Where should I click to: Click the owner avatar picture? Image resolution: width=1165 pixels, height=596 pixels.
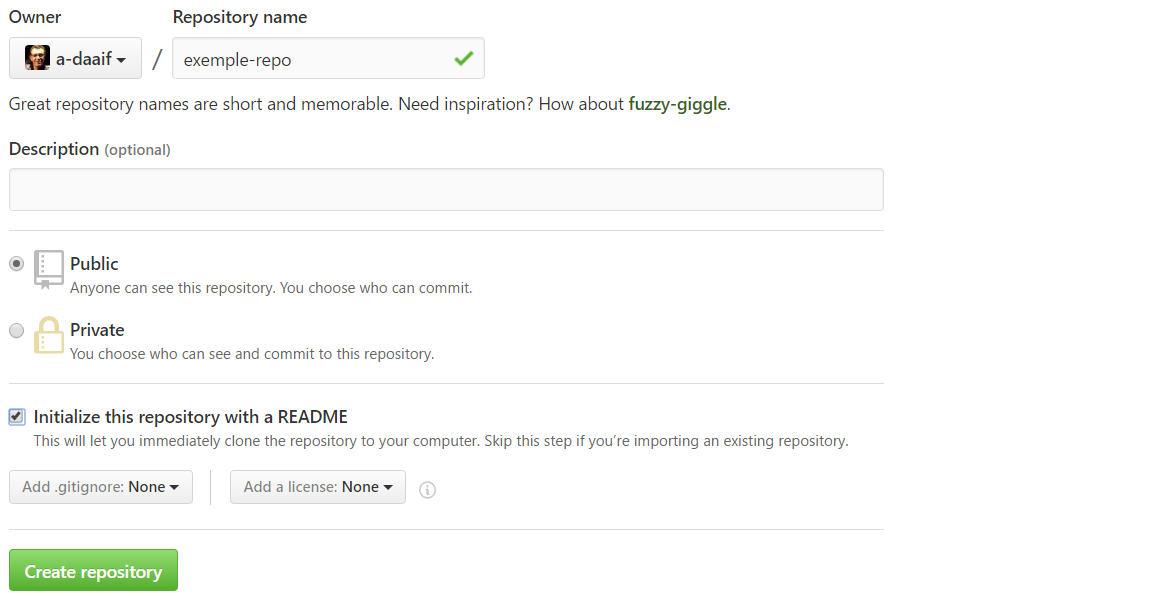[37, 58]
